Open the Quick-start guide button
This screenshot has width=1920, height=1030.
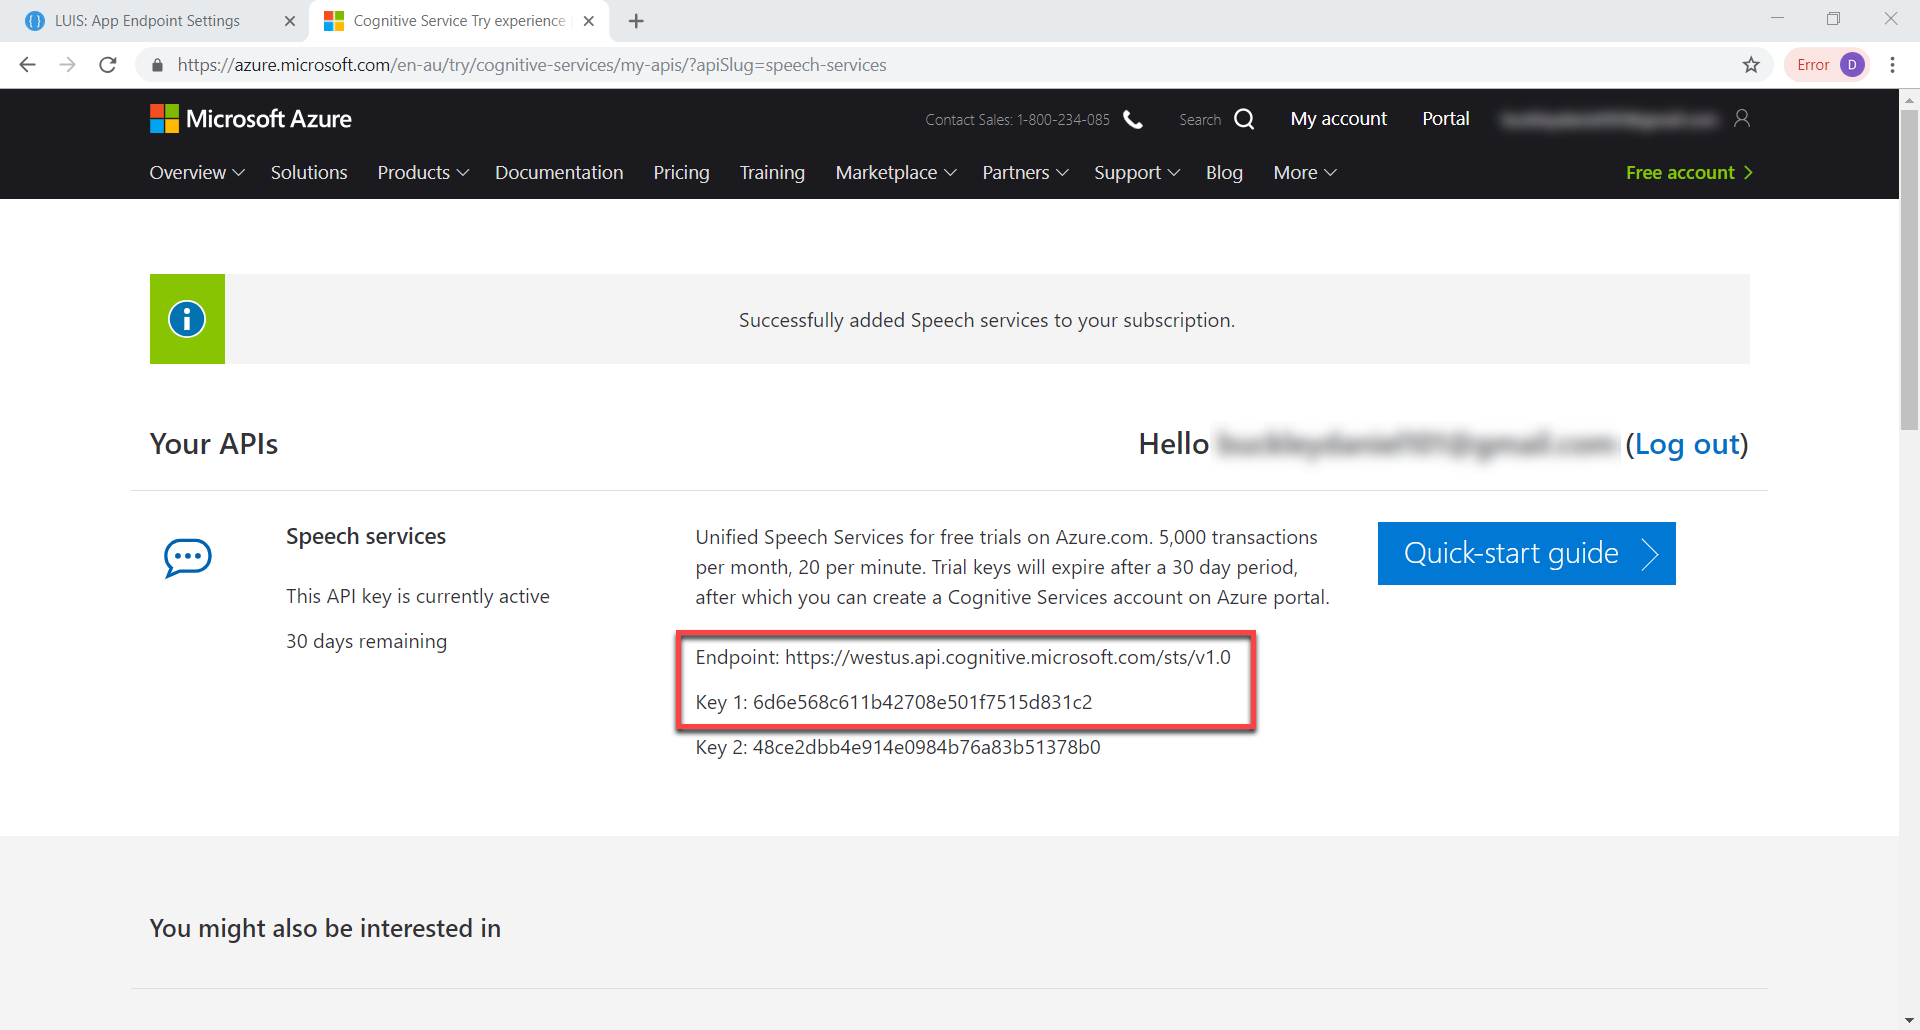click(x=1526, y=553)
